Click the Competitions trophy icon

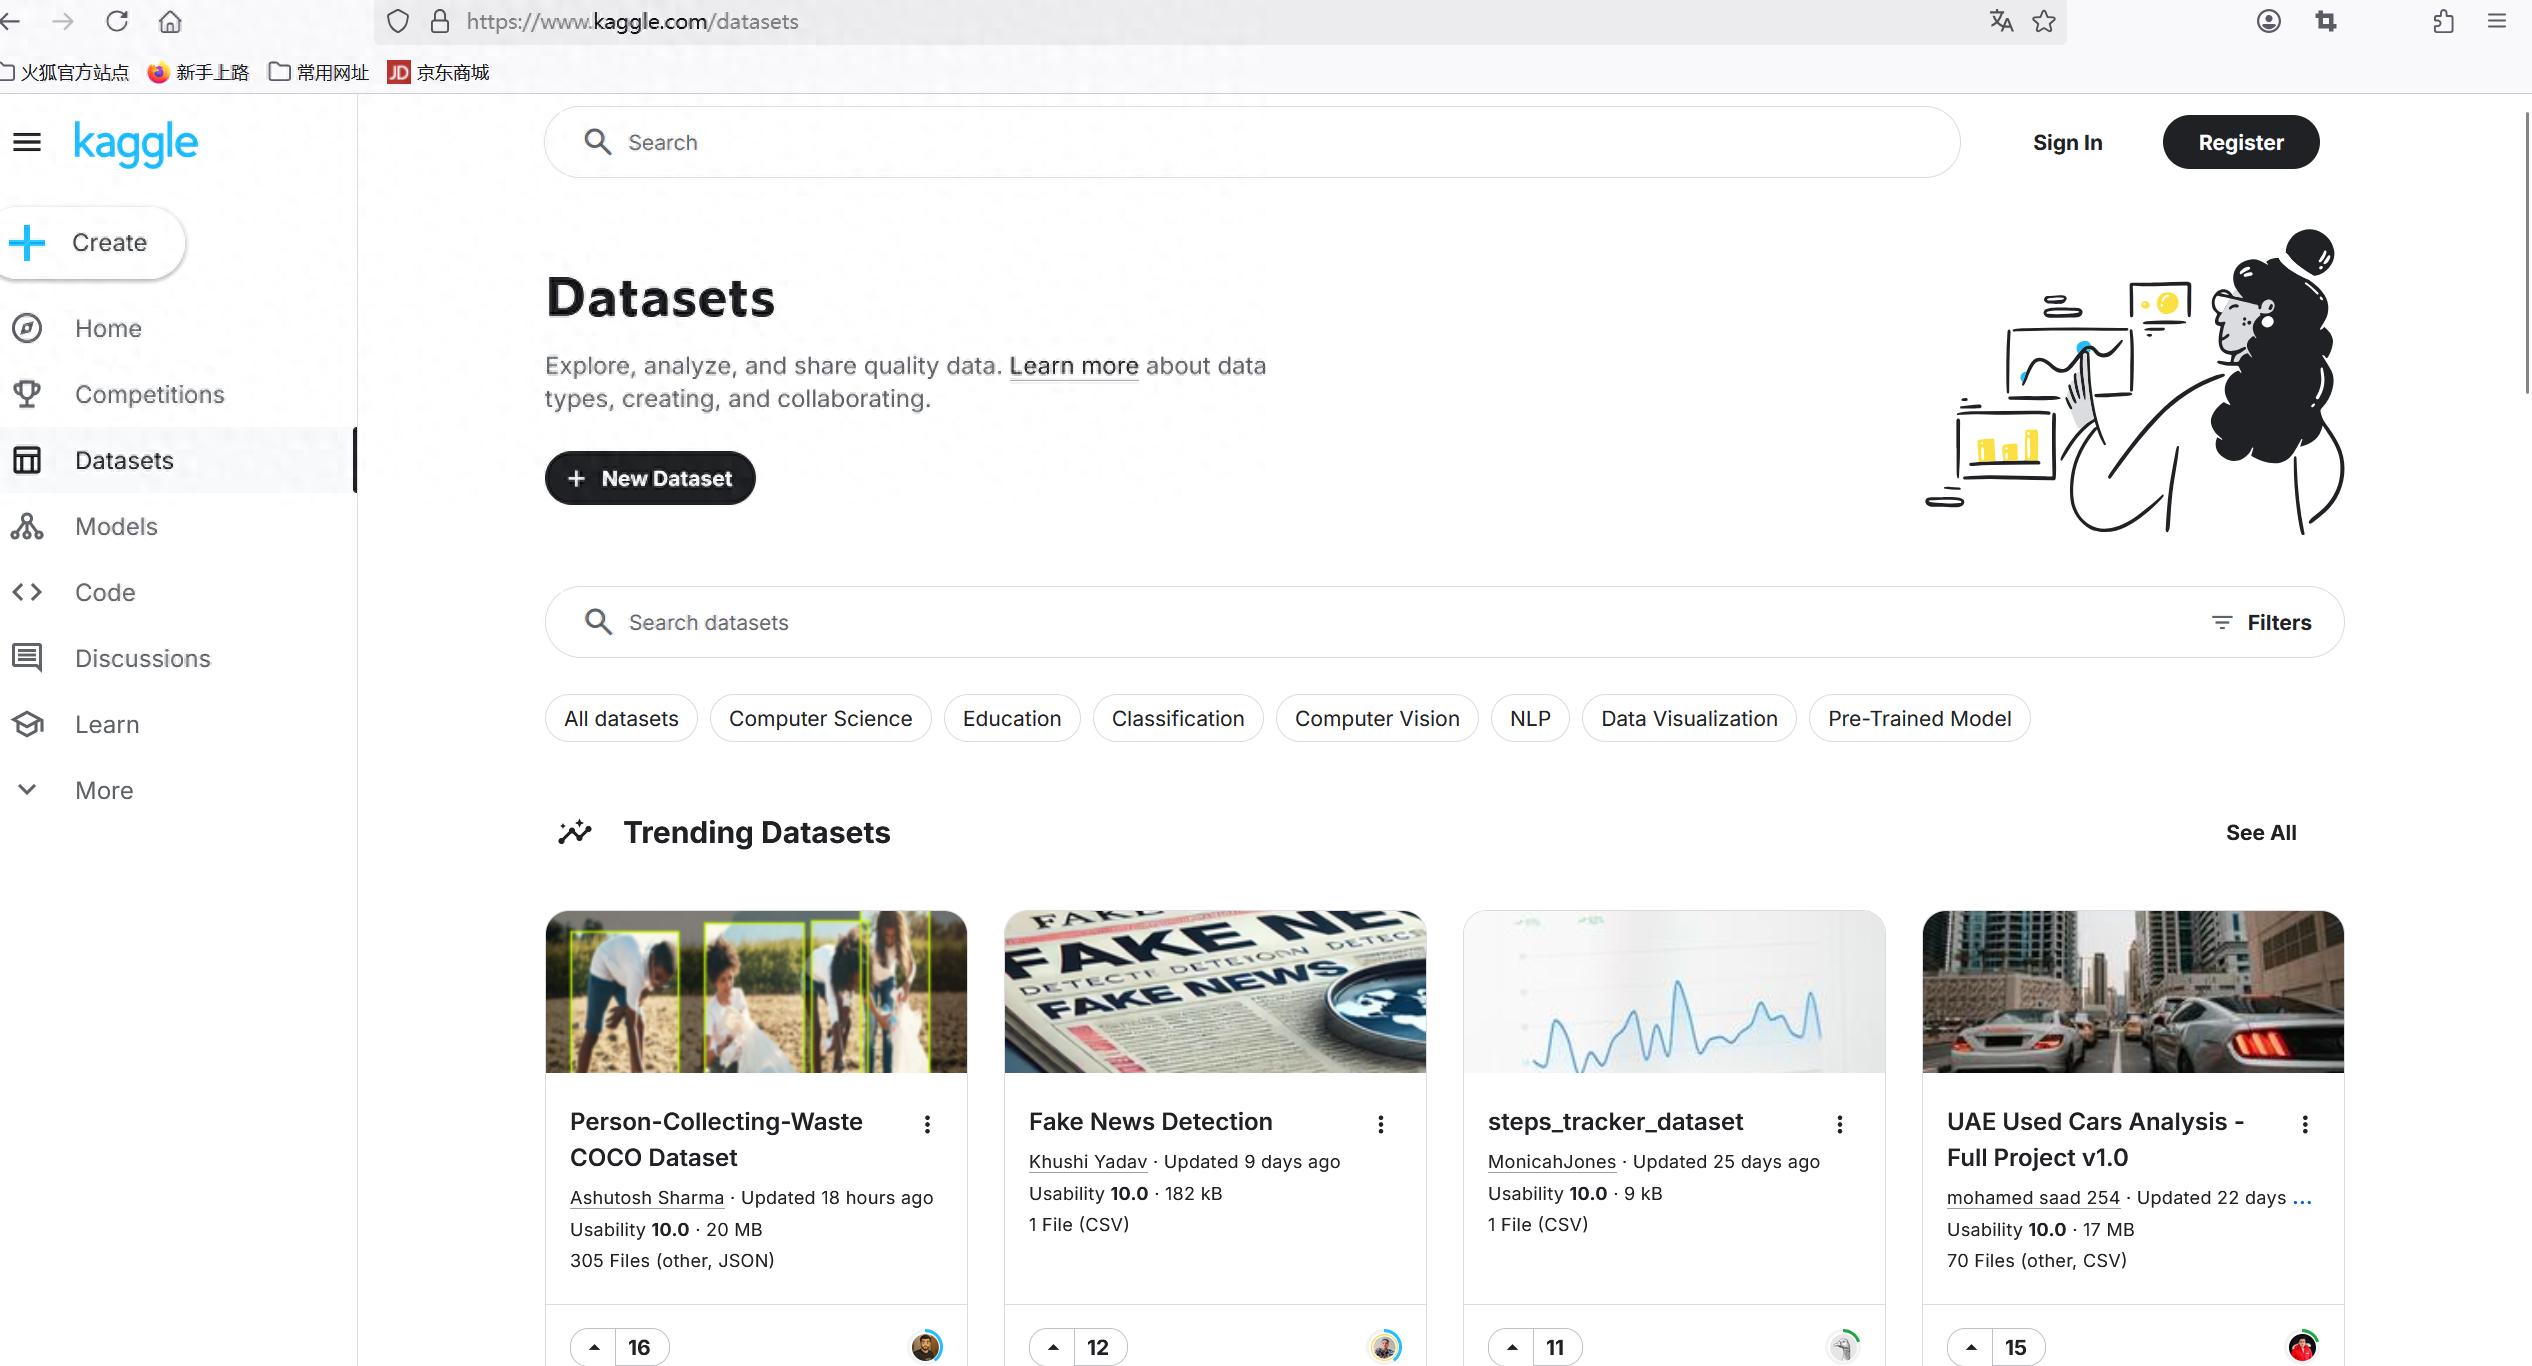pos(27,394)
